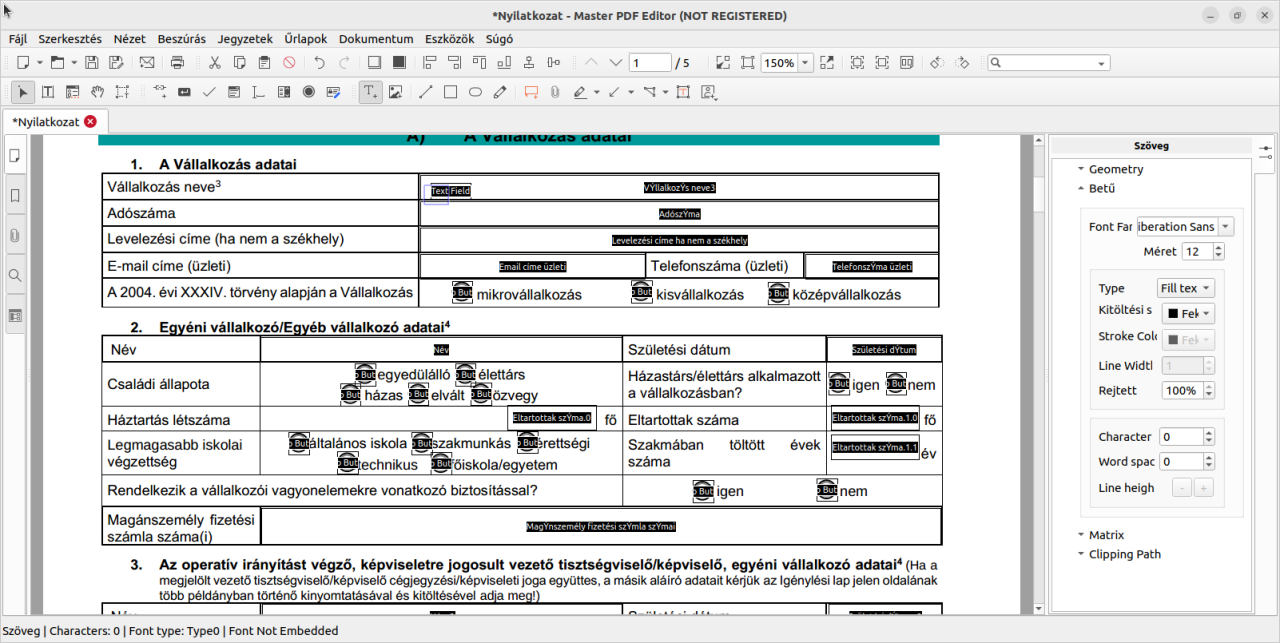Image resolution: width=1280 pixels, height=643 pixels.
Task: Select the szakmunkás radio button
Action: (x=422, y=443)
